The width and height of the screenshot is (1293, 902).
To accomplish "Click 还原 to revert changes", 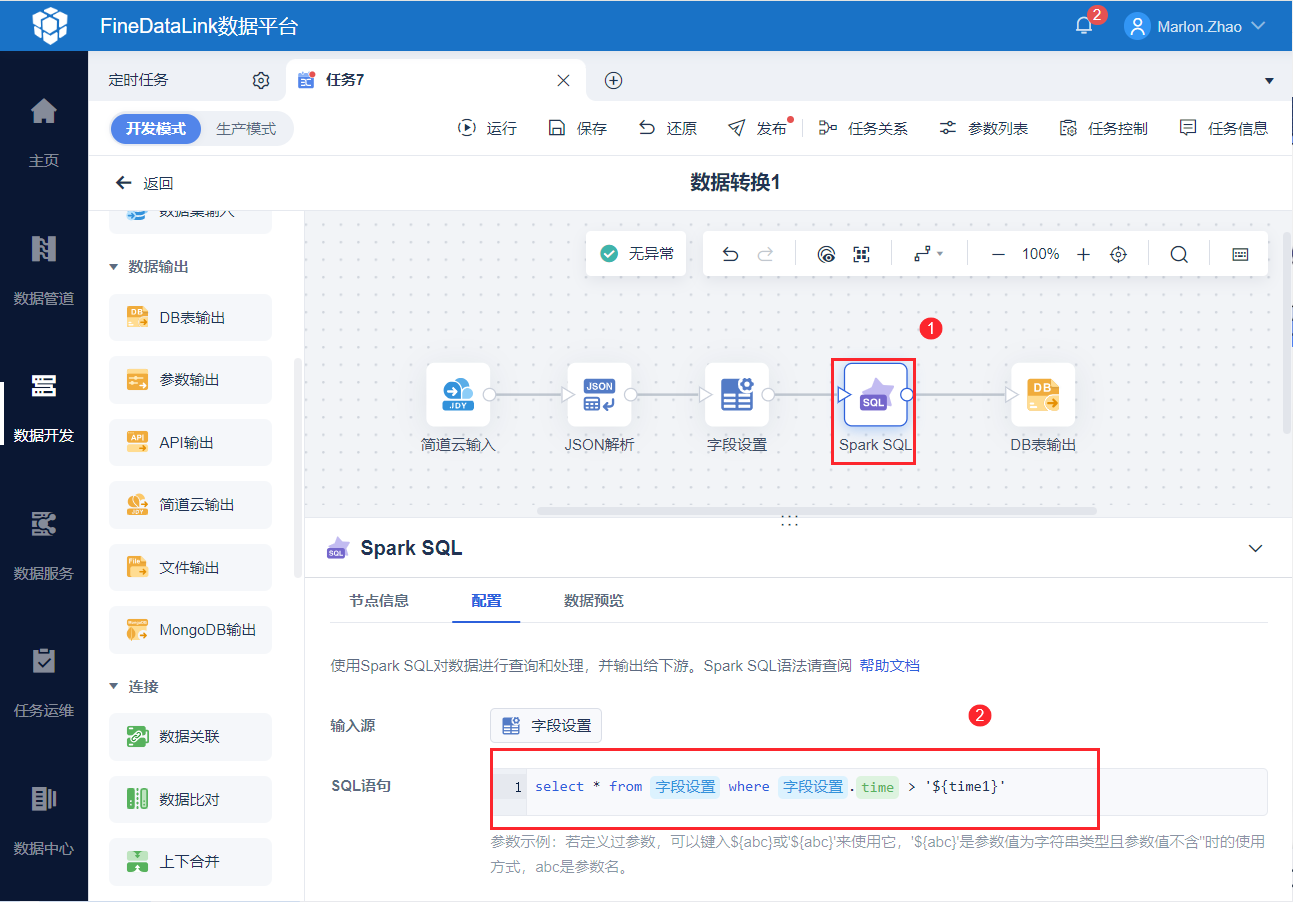I will (668, 128).
